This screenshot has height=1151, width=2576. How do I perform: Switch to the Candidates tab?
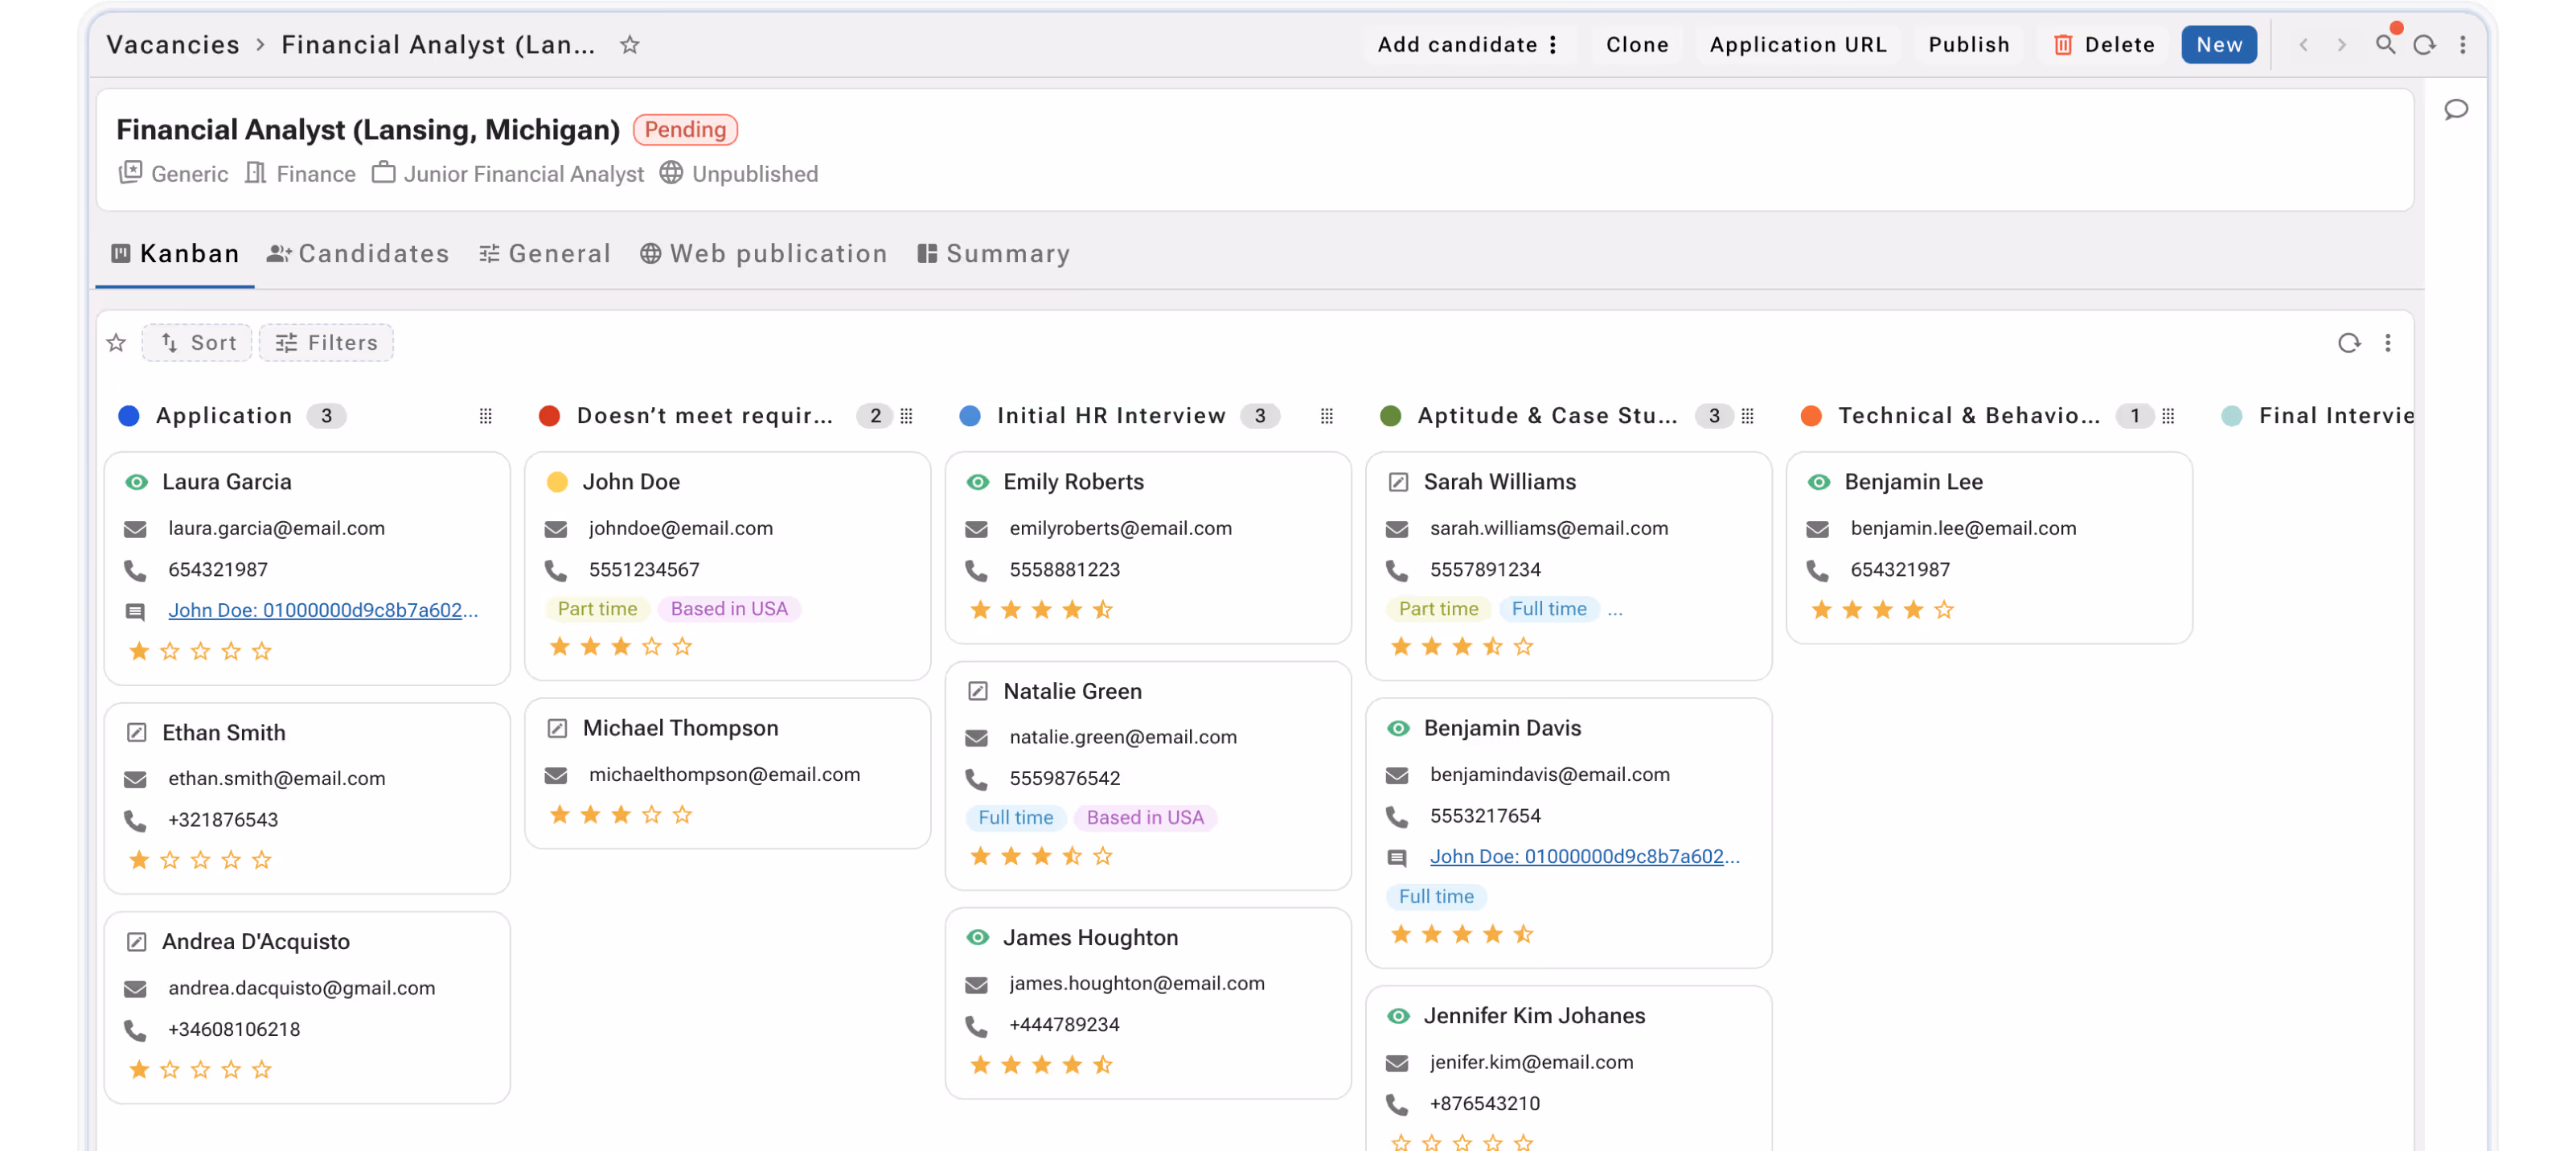coord(358,253)
